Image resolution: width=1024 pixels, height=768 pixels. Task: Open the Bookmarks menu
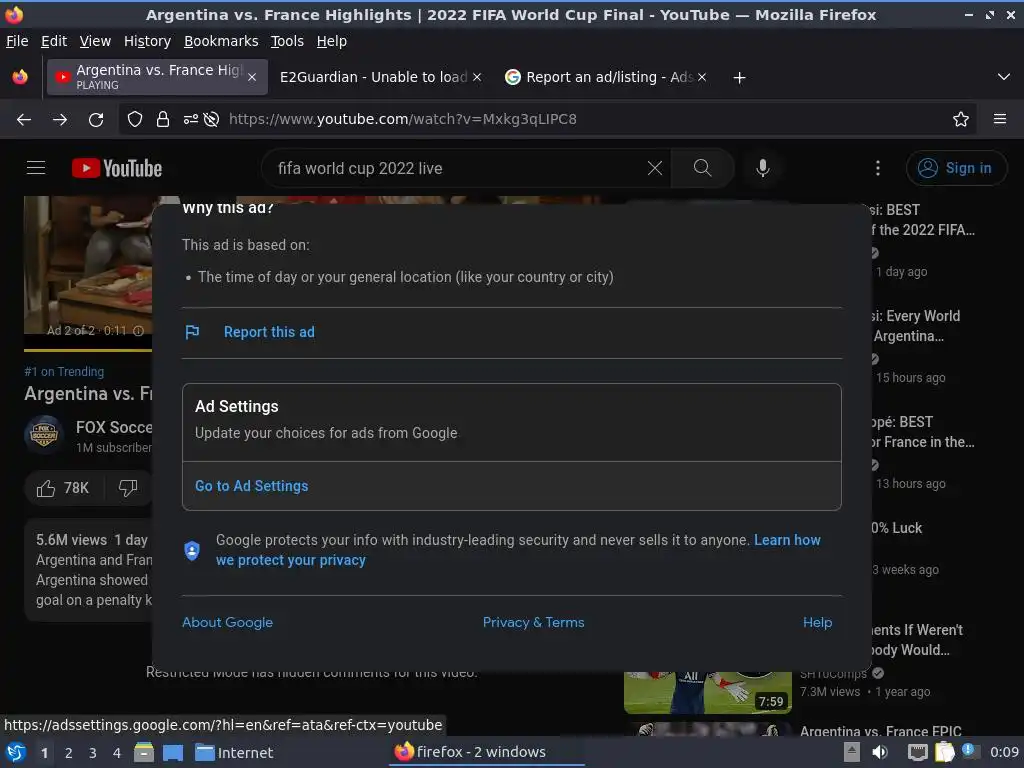click(x=221, y=41)
